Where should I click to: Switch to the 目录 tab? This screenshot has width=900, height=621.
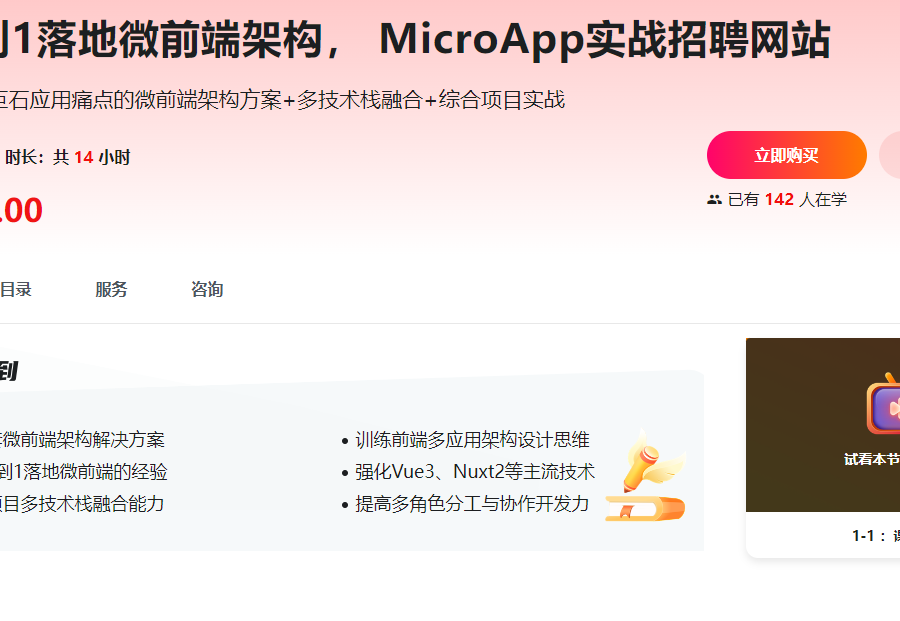[x=17, y=289]
